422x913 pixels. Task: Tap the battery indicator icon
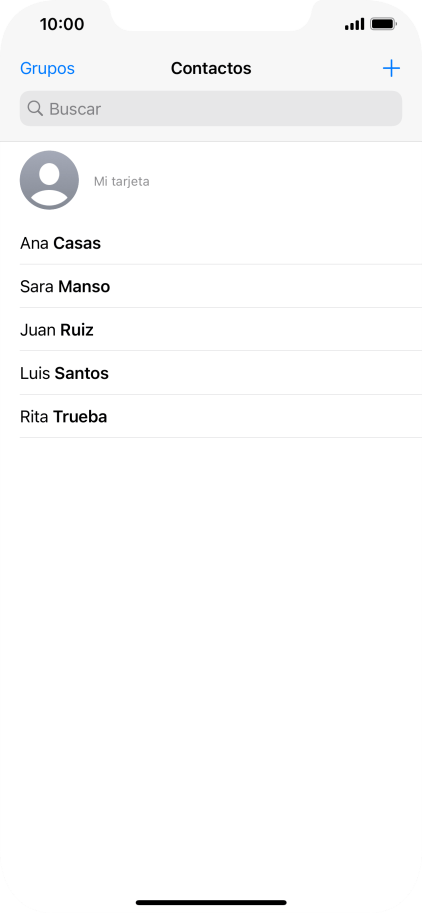(384, 24)
